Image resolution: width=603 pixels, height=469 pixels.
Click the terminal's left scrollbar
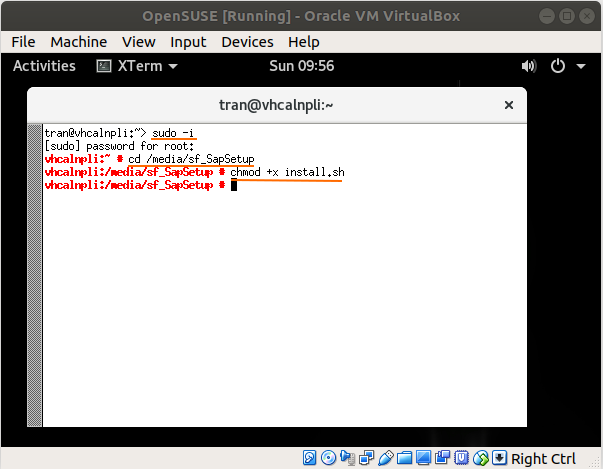tap(35, 275)
